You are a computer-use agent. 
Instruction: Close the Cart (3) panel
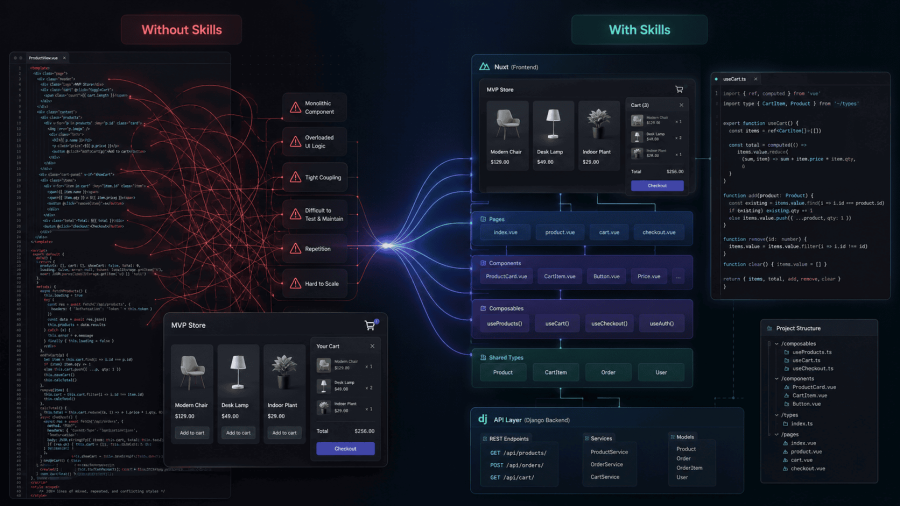[681, 105]
